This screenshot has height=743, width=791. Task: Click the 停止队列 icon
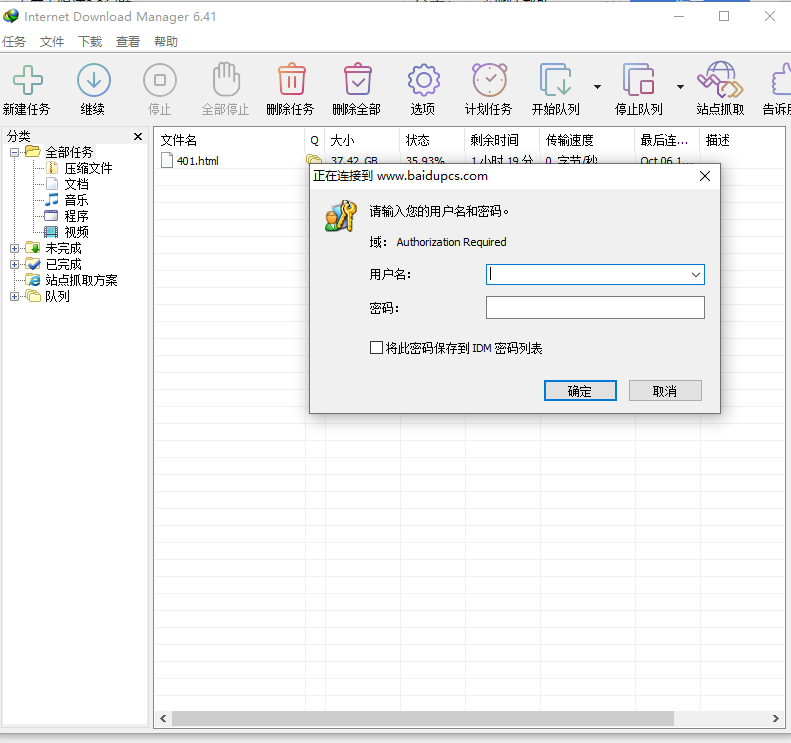(639, 80)
